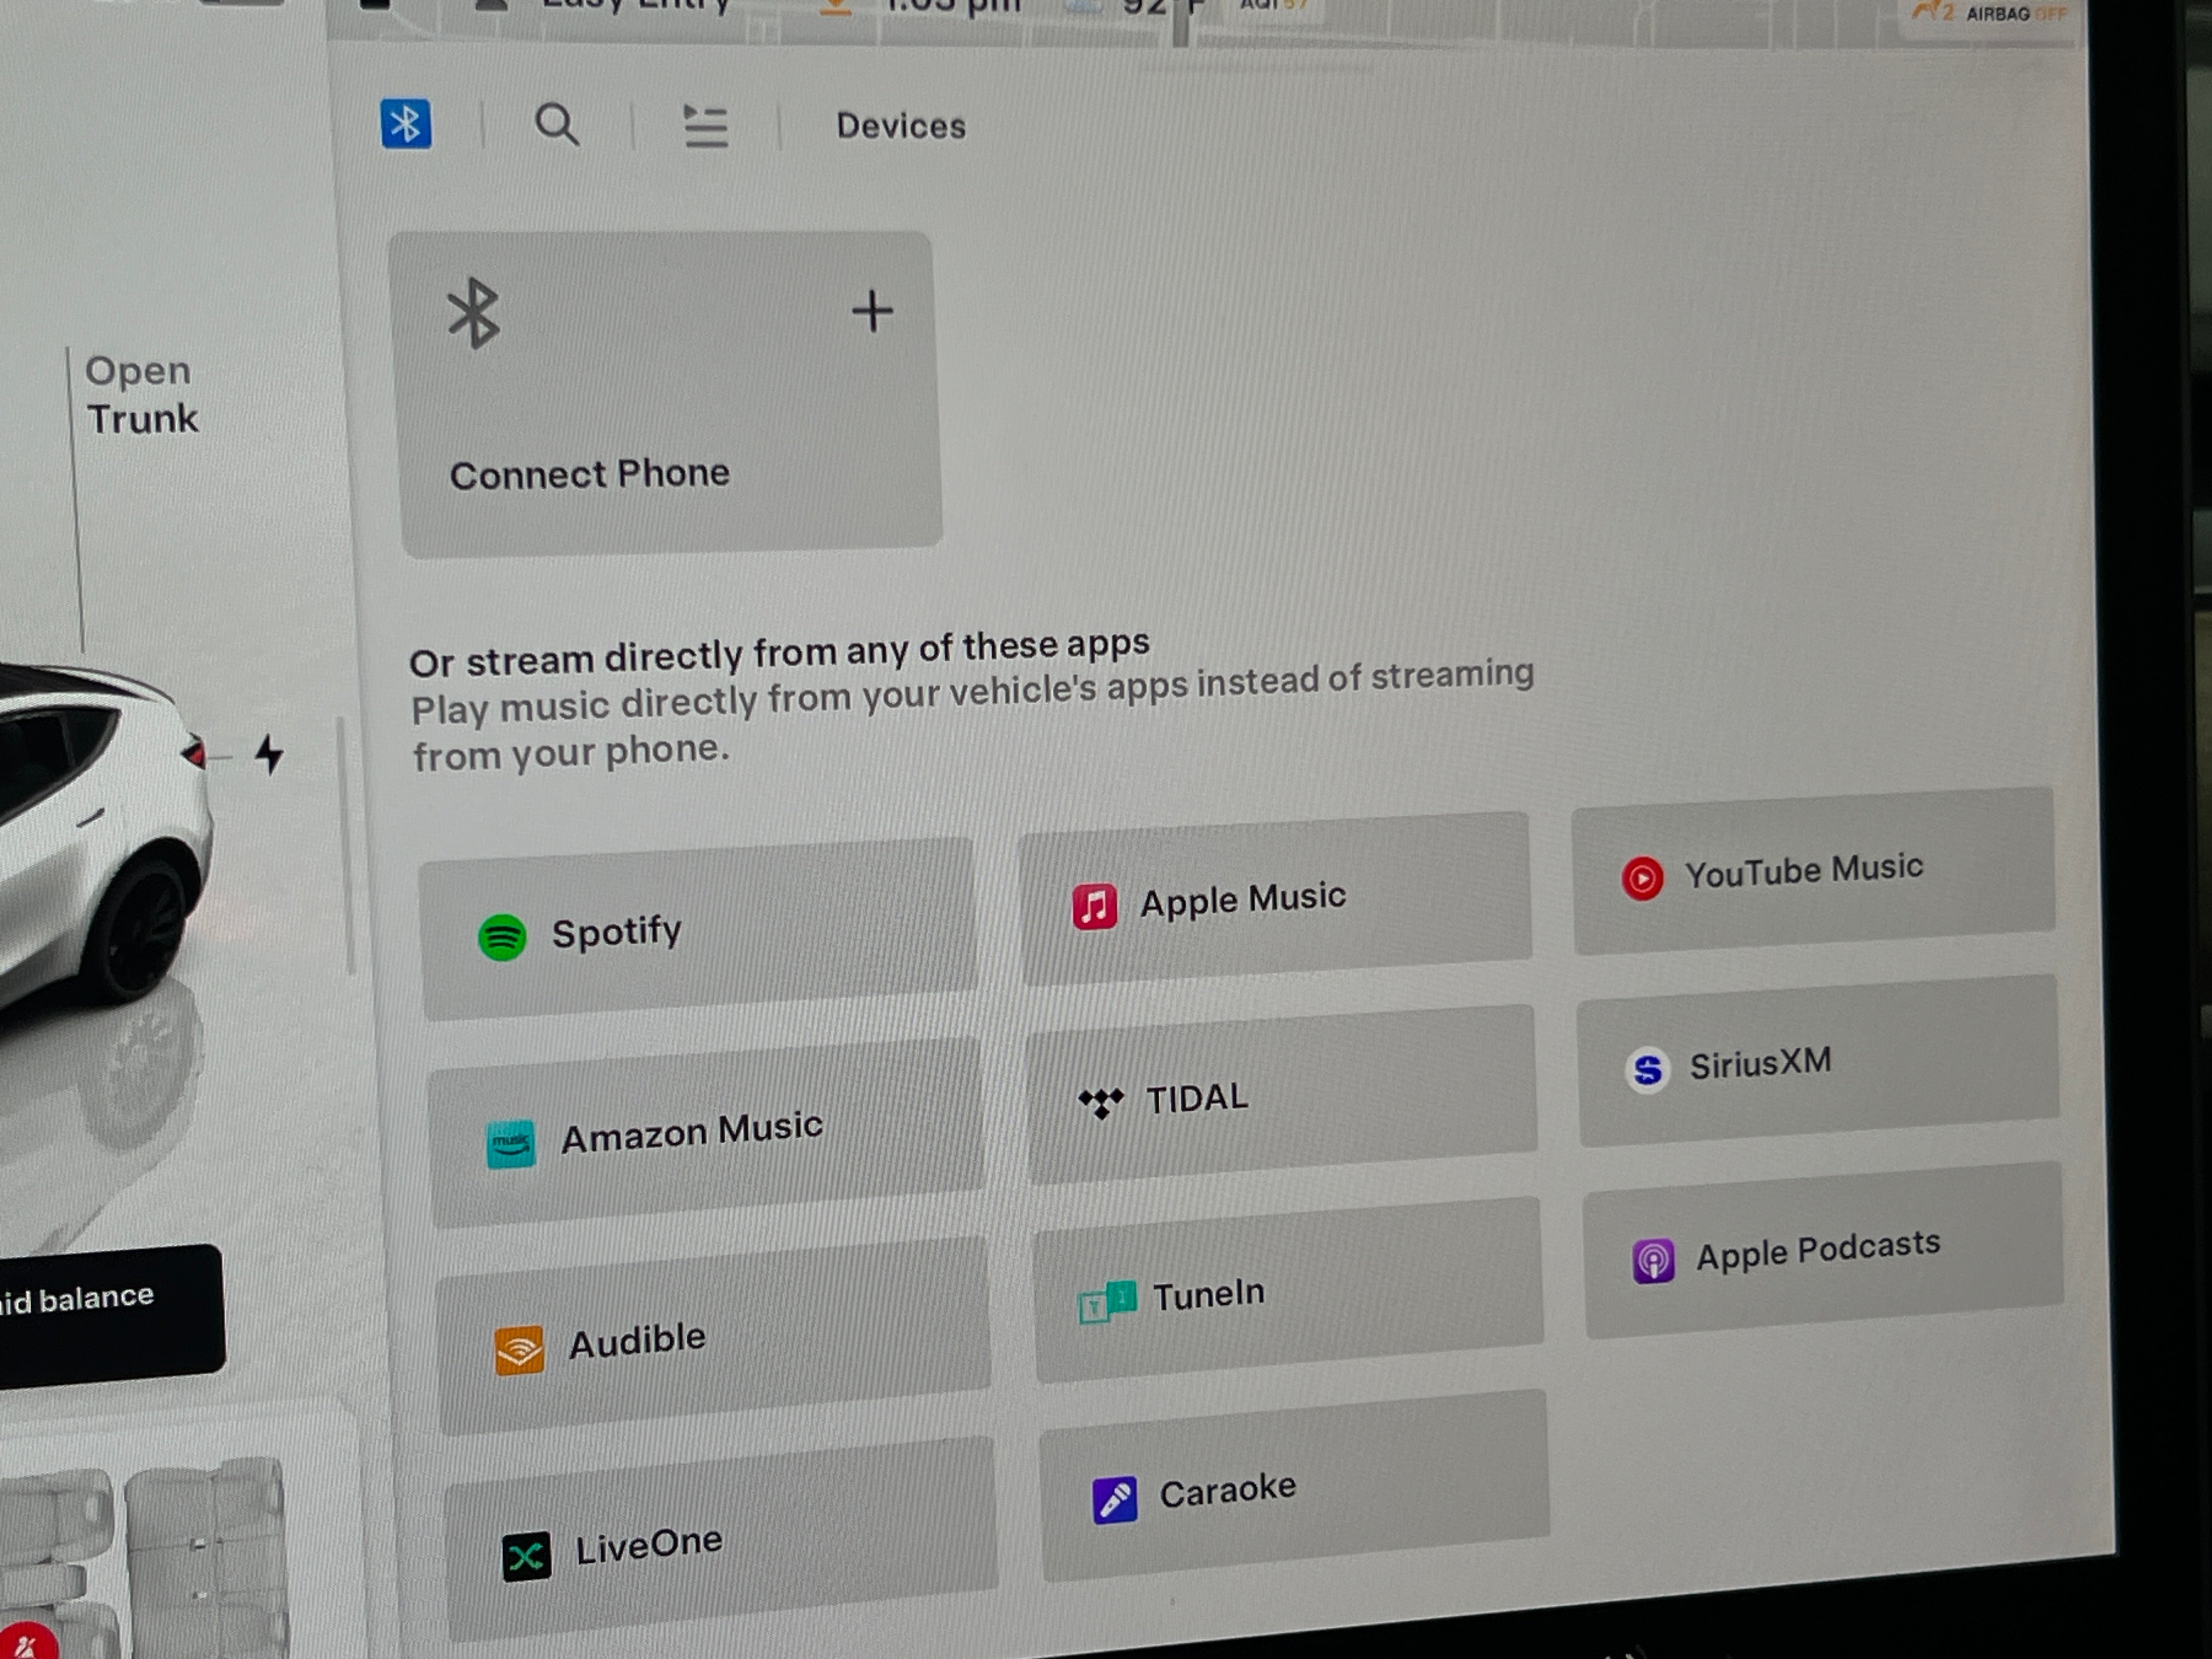This screenshot has height=1659, width=2212.
Task: Open the playlist queue icon
Action: (x=706, y=127)
